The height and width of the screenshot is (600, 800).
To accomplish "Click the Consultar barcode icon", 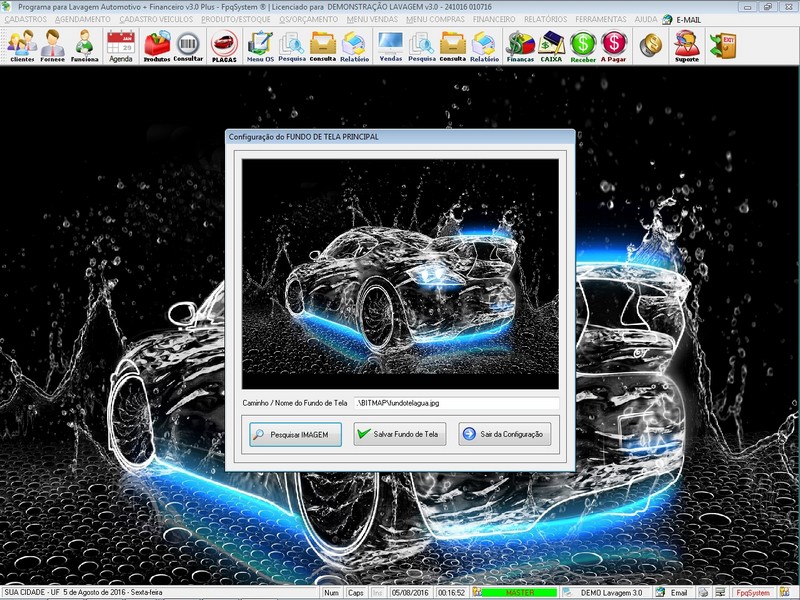I will pos(188,46).
